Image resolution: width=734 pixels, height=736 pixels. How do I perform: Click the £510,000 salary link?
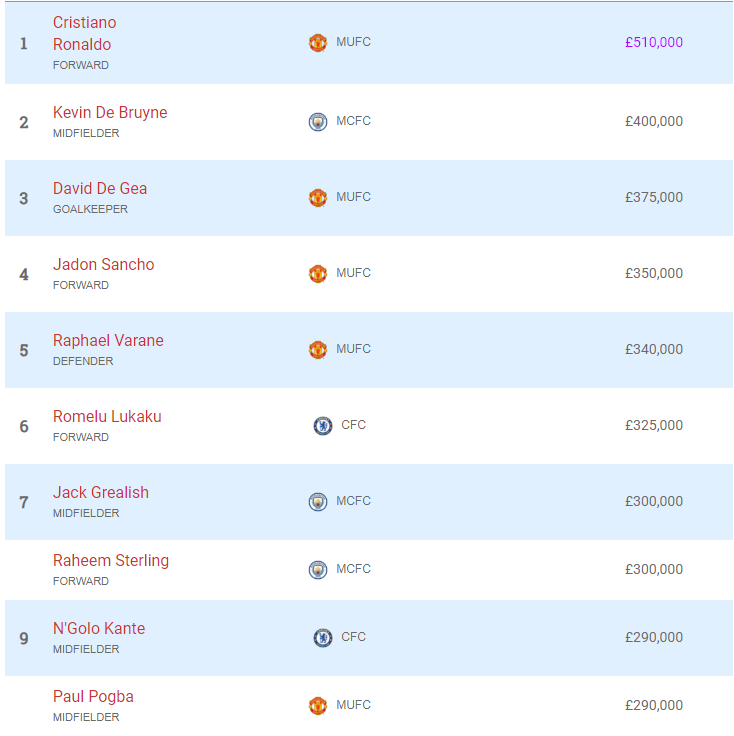pos(654,42)
